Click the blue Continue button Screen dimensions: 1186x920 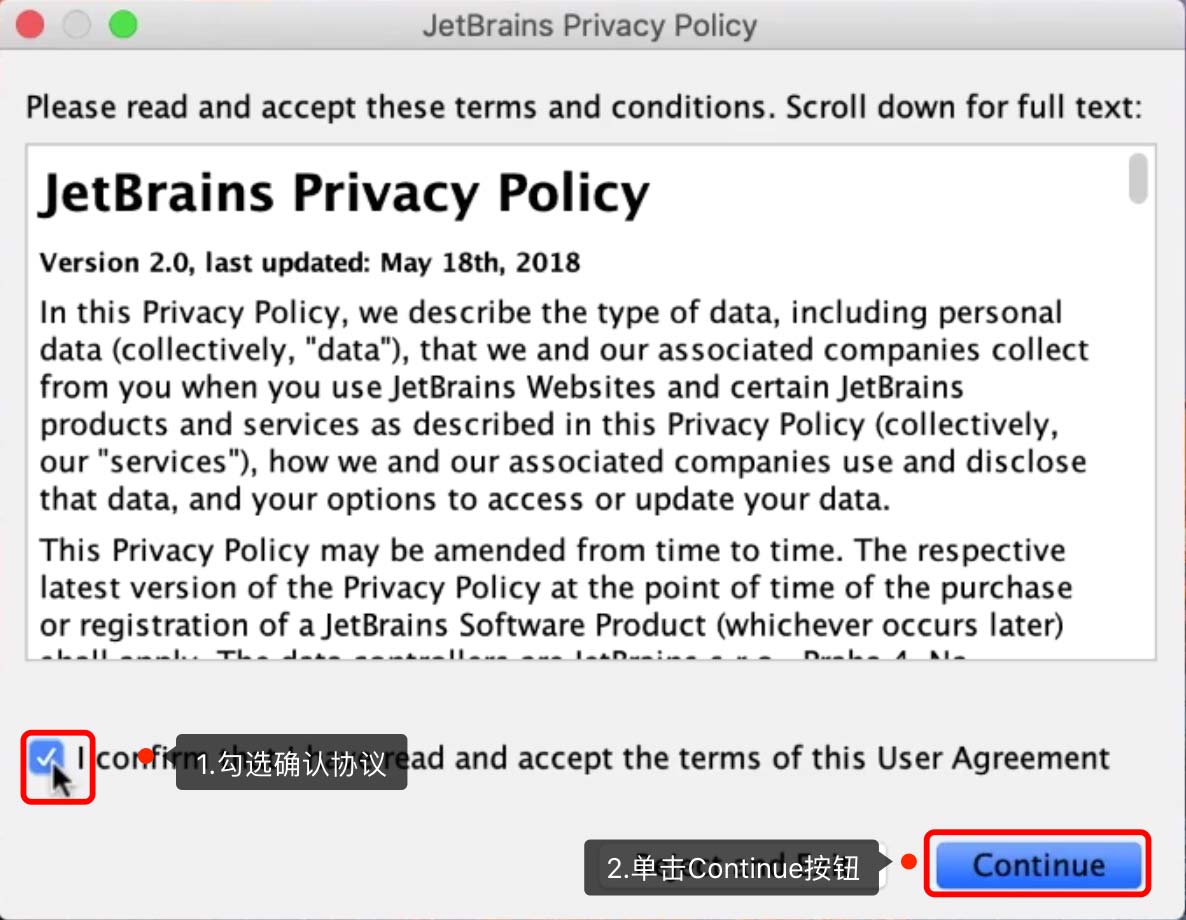(1038, 865)
